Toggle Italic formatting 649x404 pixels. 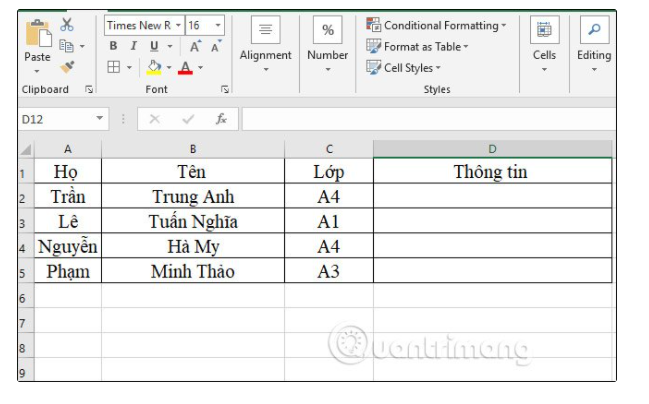point(133,46)
